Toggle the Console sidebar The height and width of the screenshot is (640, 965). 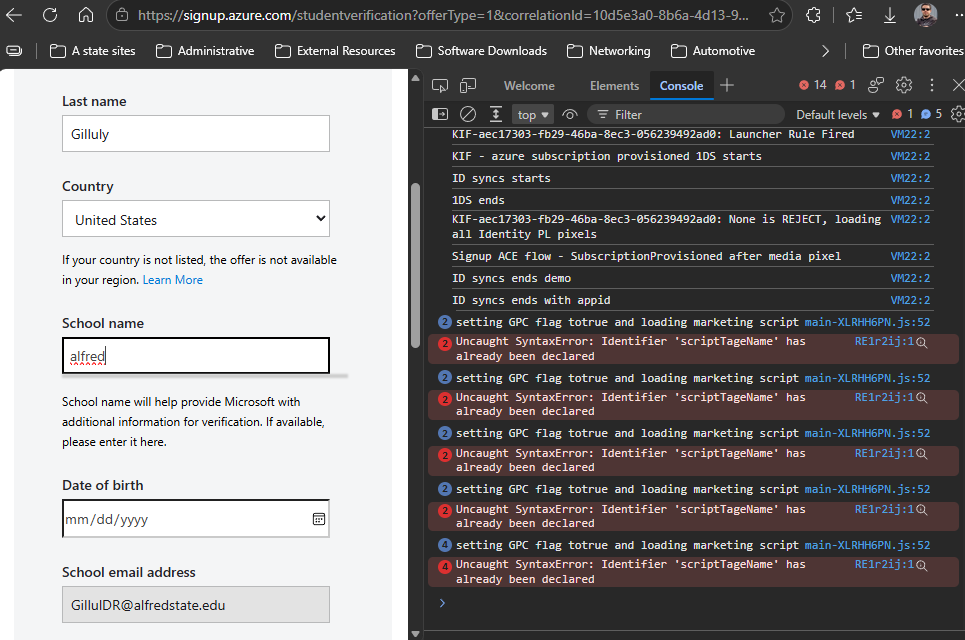click(440, 114)
